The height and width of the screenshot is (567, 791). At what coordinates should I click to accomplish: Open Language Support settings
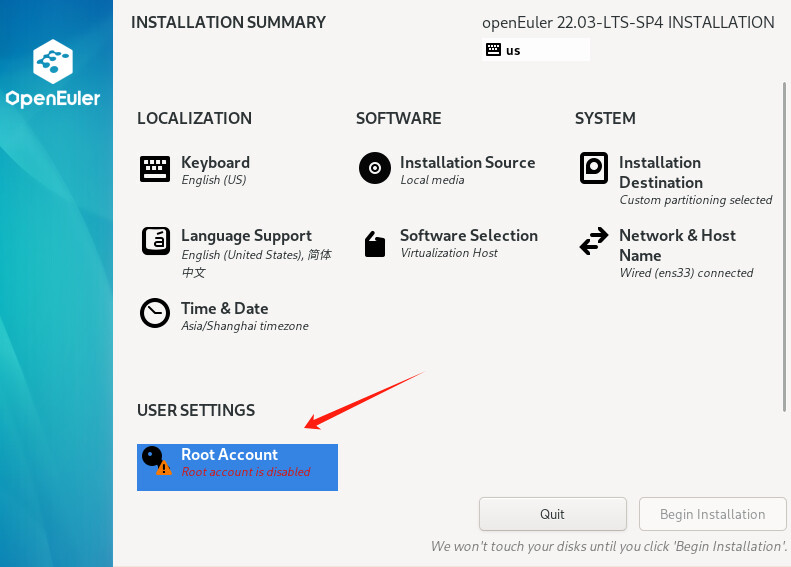click(x=237, y=252)
